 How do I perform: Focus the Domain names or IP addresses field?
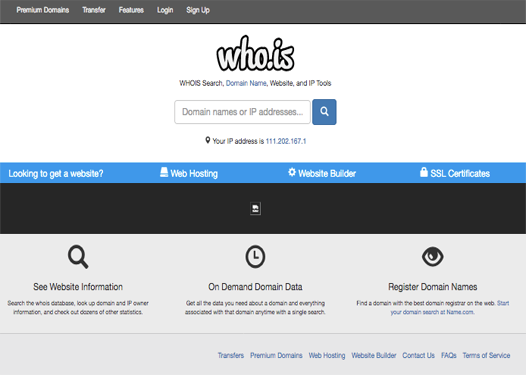point(242,112)
